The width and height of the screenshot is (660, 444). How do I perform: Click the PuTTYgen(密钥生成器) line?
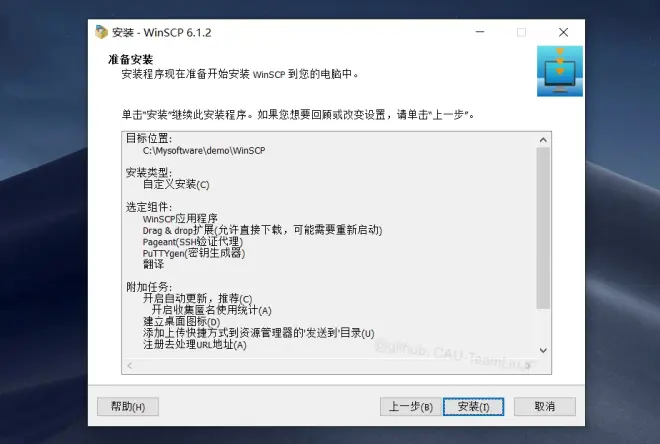(x=194, y=253)
